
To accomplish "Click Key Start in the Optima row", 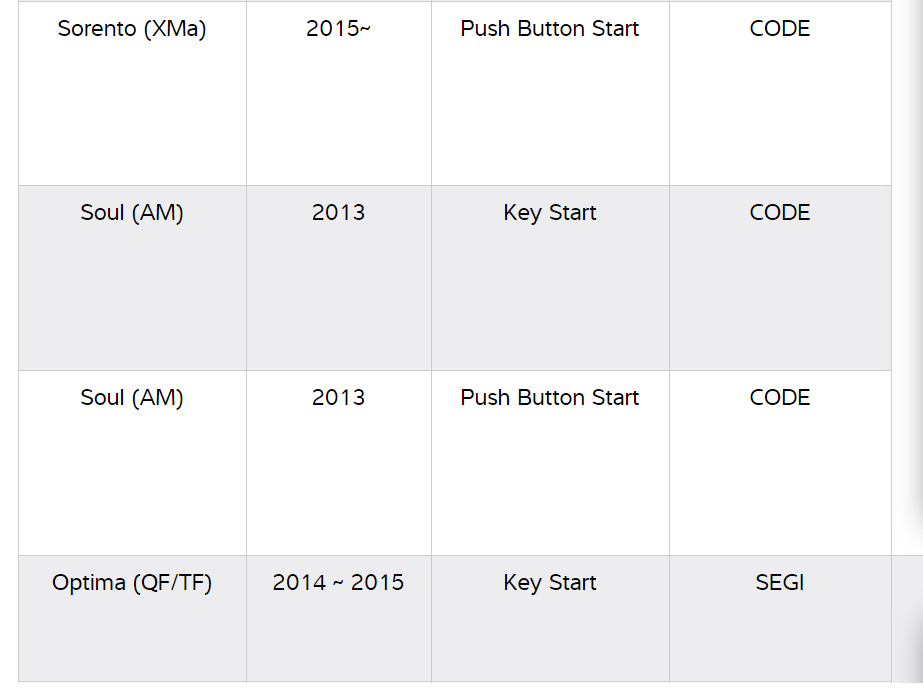I will click(550, 583).
